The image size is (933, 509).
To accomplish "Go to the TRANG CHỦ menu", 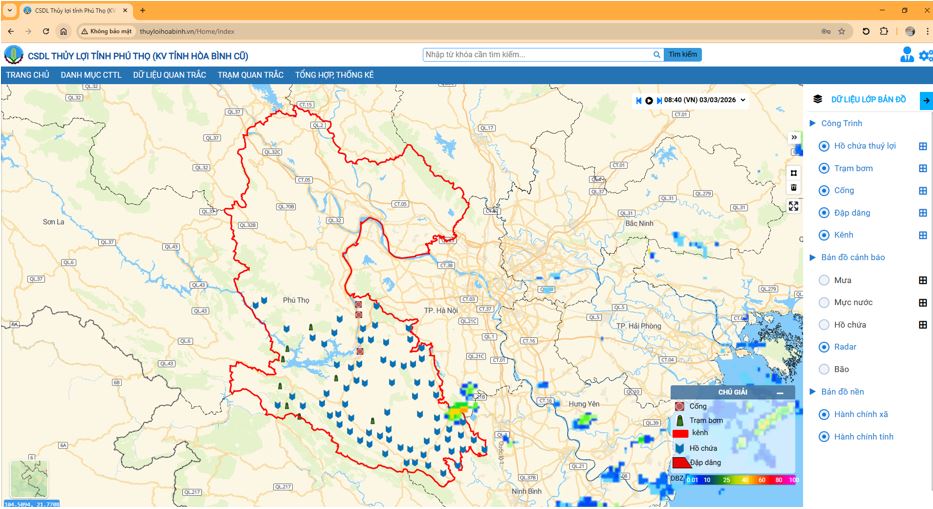I will pyautogui.click(x=27, y=75).
